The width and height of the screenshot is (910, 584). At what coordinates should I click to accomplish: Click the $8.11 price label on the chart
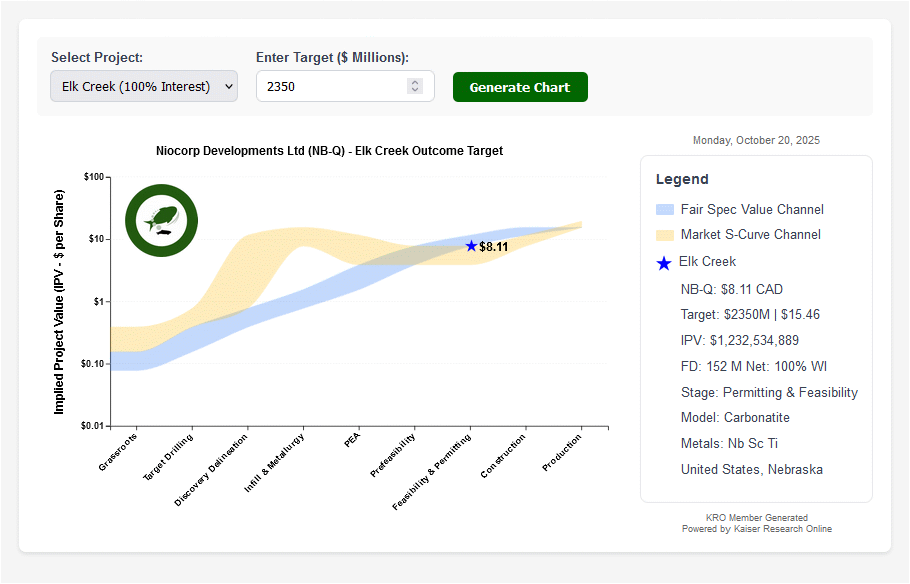click(x=494, y=247)
